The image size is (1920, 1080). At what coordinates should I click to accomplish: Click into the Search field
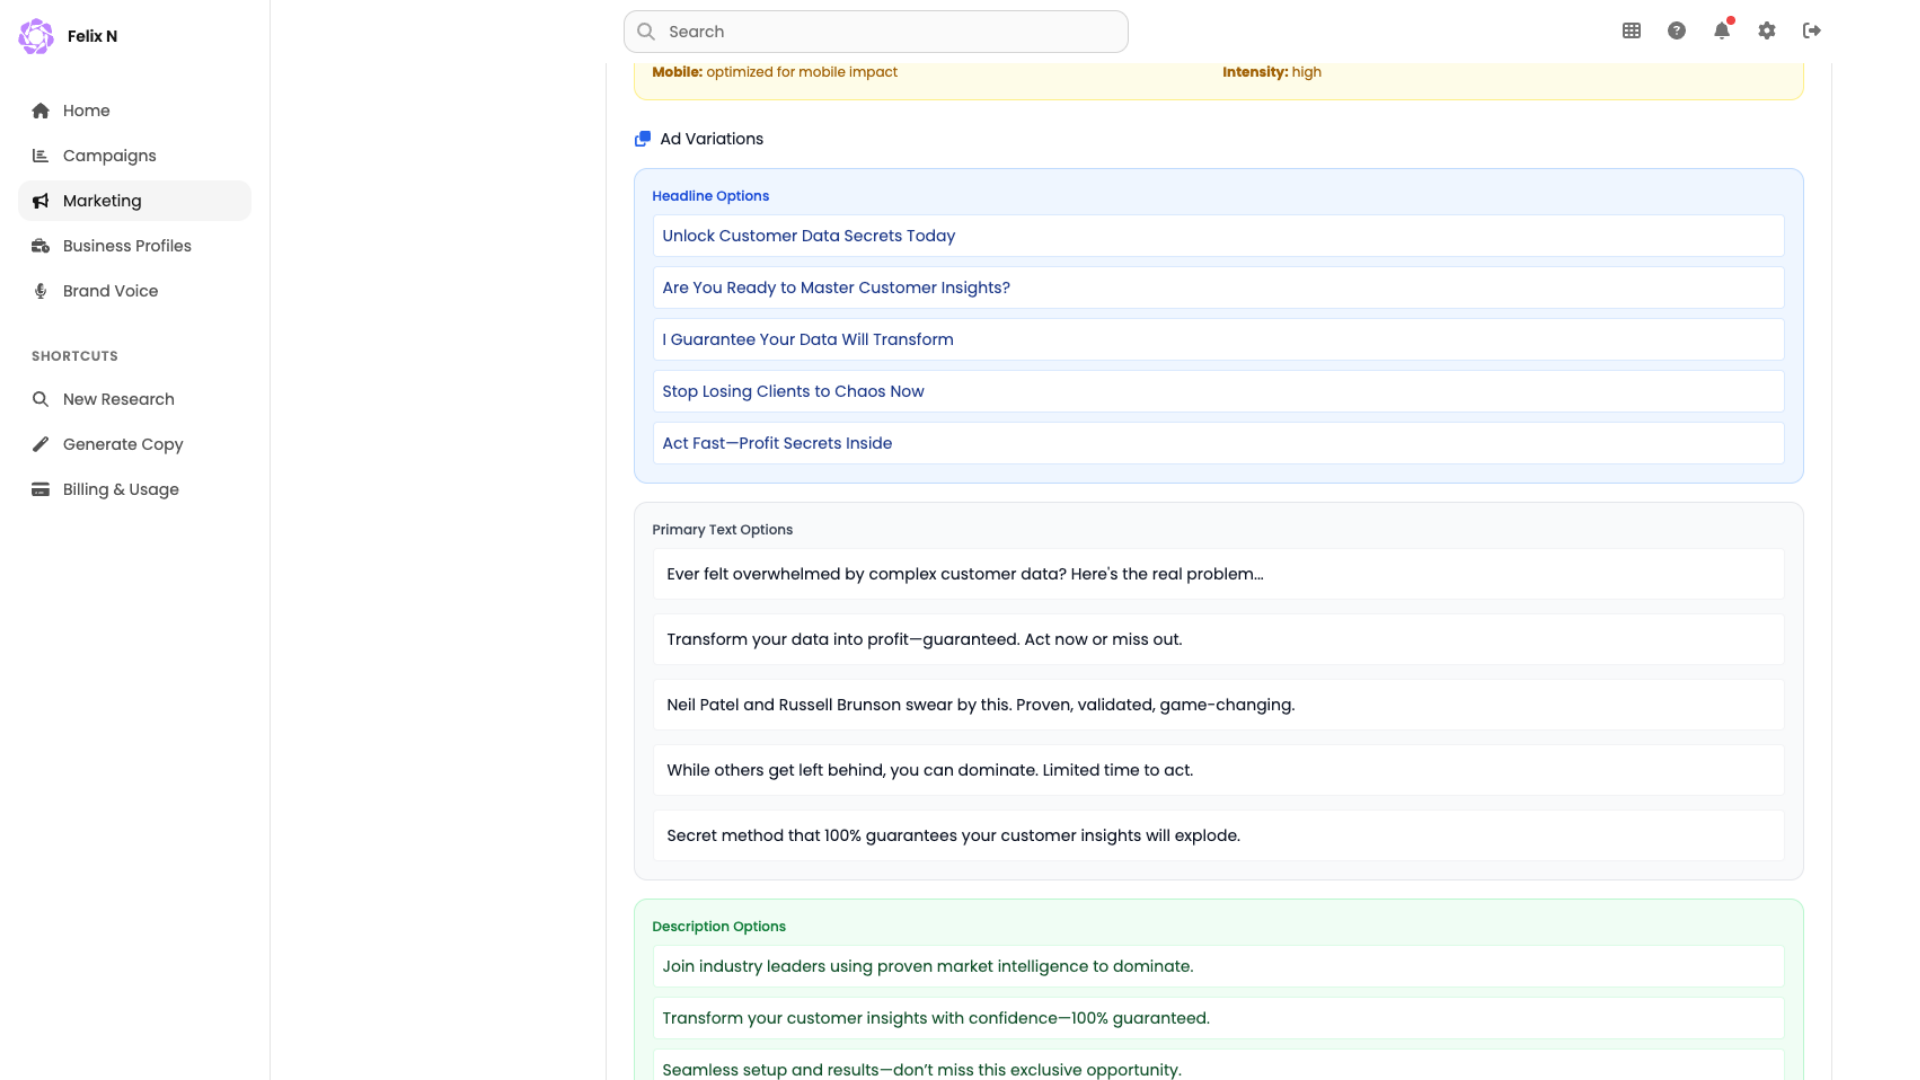(890, 32)
